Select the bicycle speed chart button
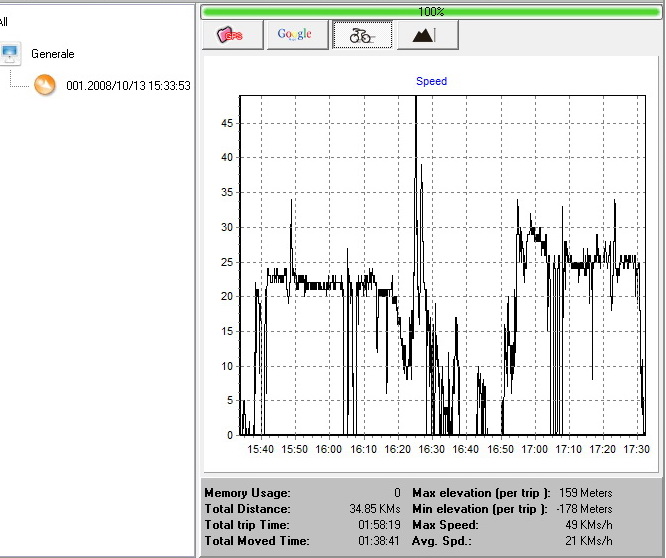666x558 pixels. tap(360, 35)
